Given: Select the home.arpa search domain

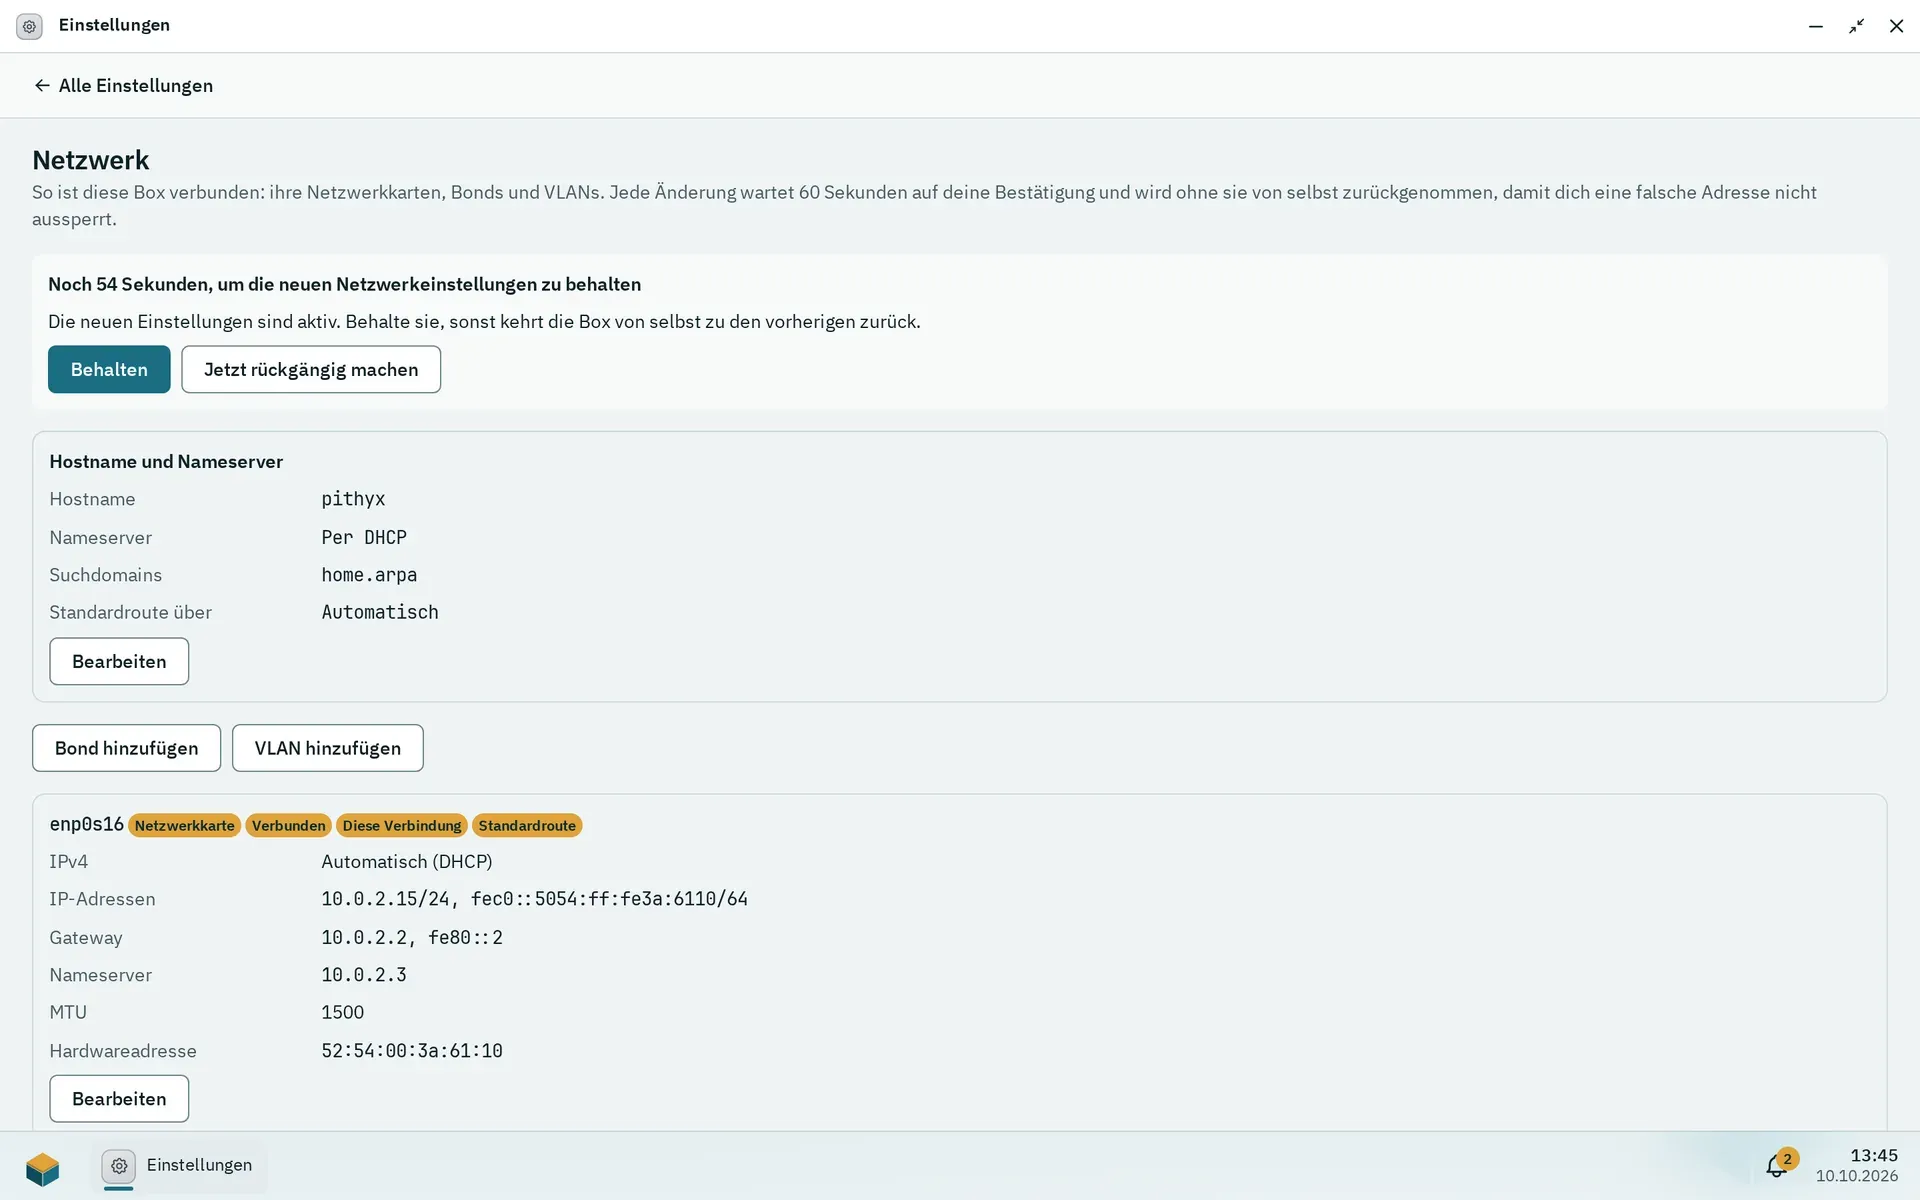Looking at the screenshot, I should point(369,575).
